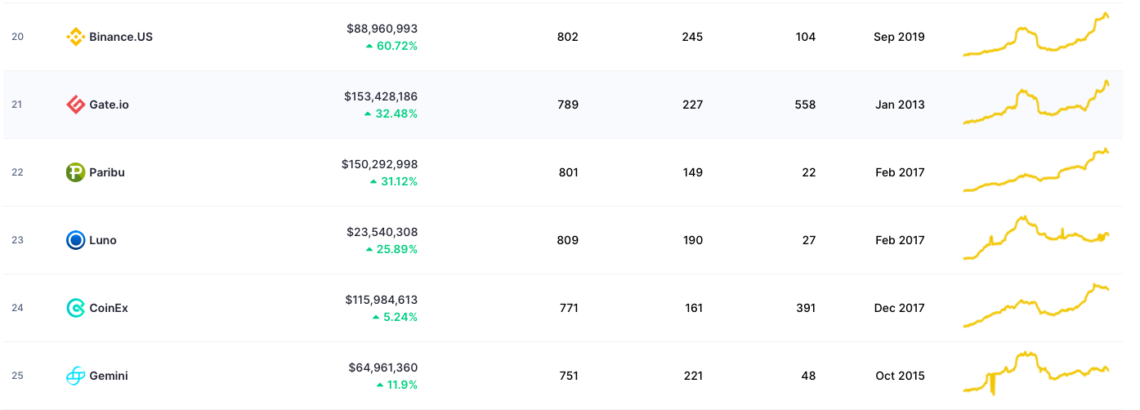View Binance.US volume sparkline chart
Image resolution: width=1140 pixels, height=410 pixels.
click(1036, 36)
